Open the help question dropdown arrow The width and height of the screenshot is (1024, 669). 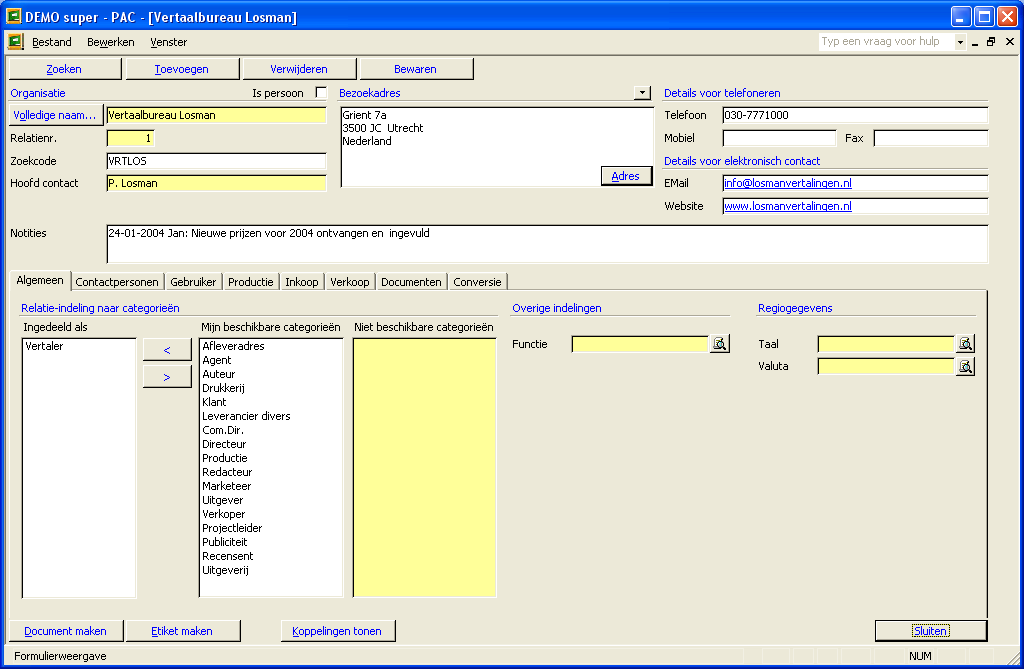[x=959, y=42]
